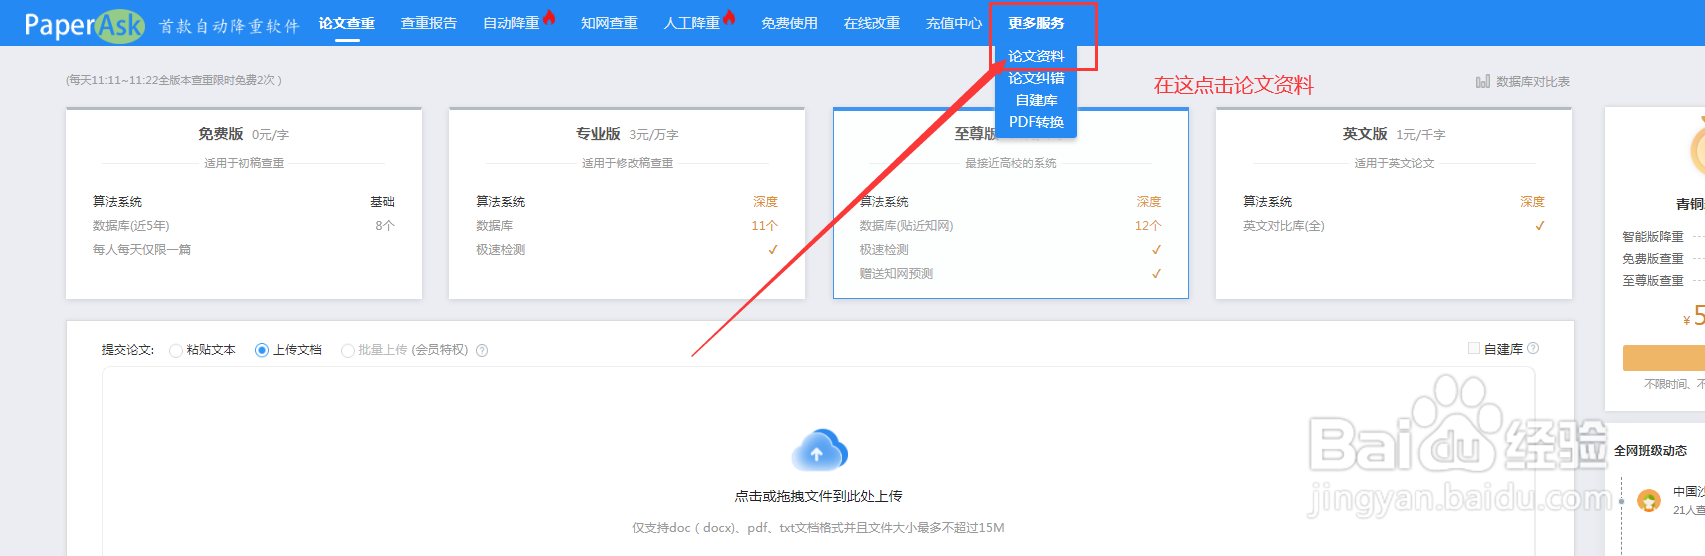Open 充值中心 nav item

(954, 23)
